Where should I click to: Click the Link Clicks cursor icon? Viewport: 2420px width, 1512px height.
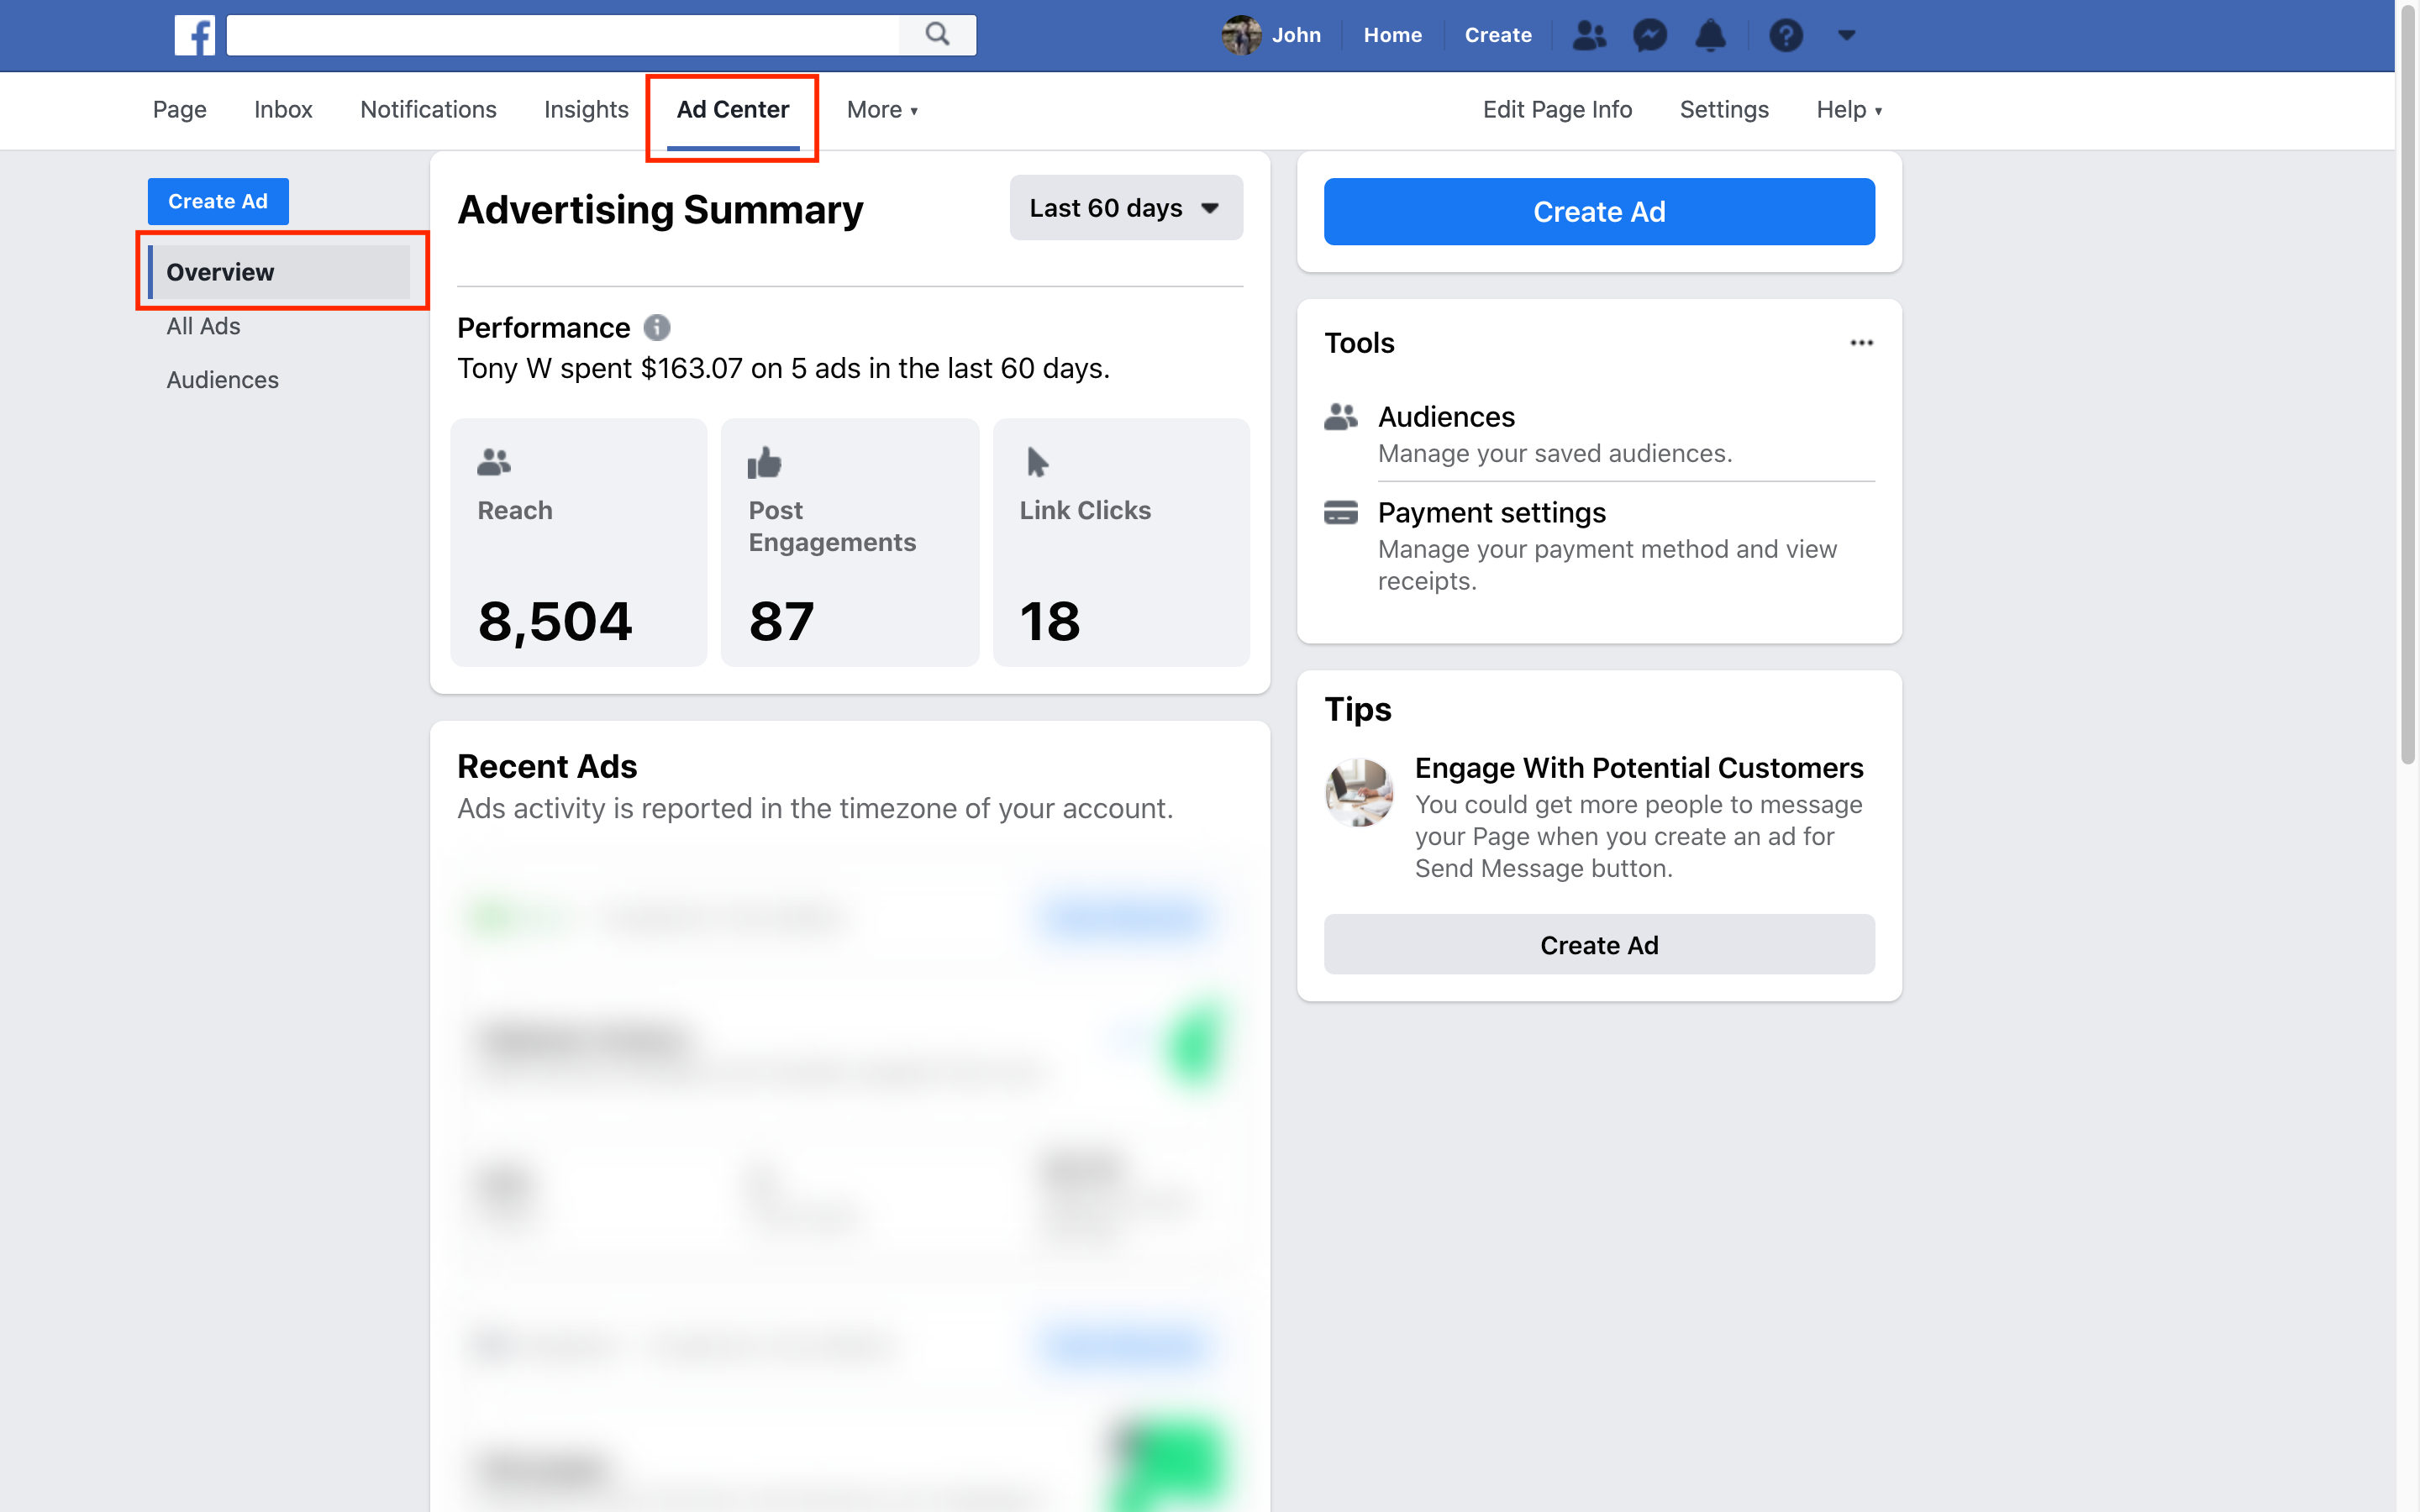[1037, 462]
